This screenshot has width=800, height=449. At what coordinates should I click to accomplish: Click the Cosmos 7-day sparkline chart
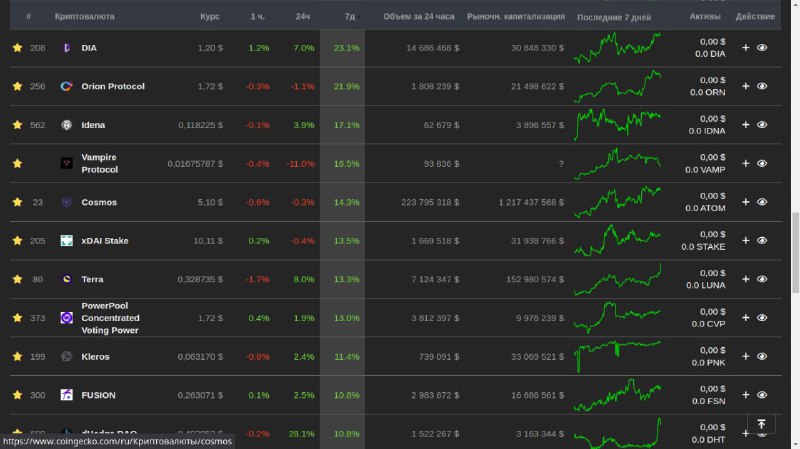tap(617, 202)
